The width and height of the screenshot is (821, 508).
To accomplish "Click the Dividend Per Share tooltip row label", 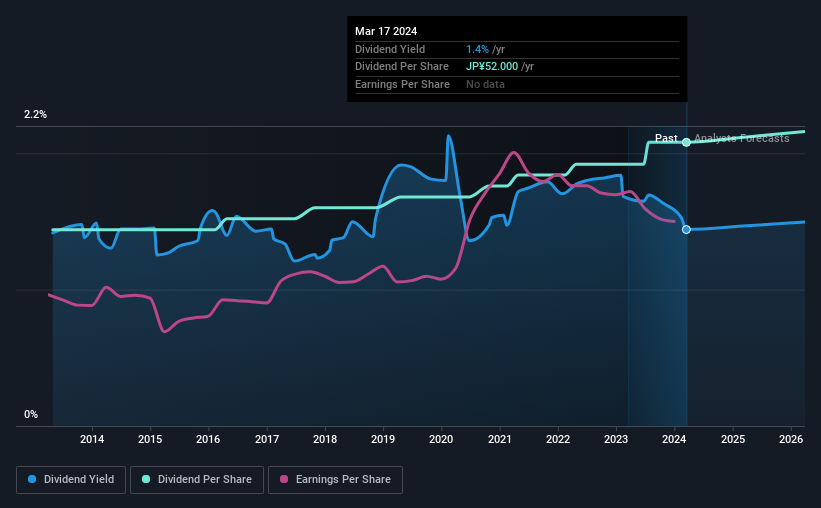I will [x=402, y=67].
